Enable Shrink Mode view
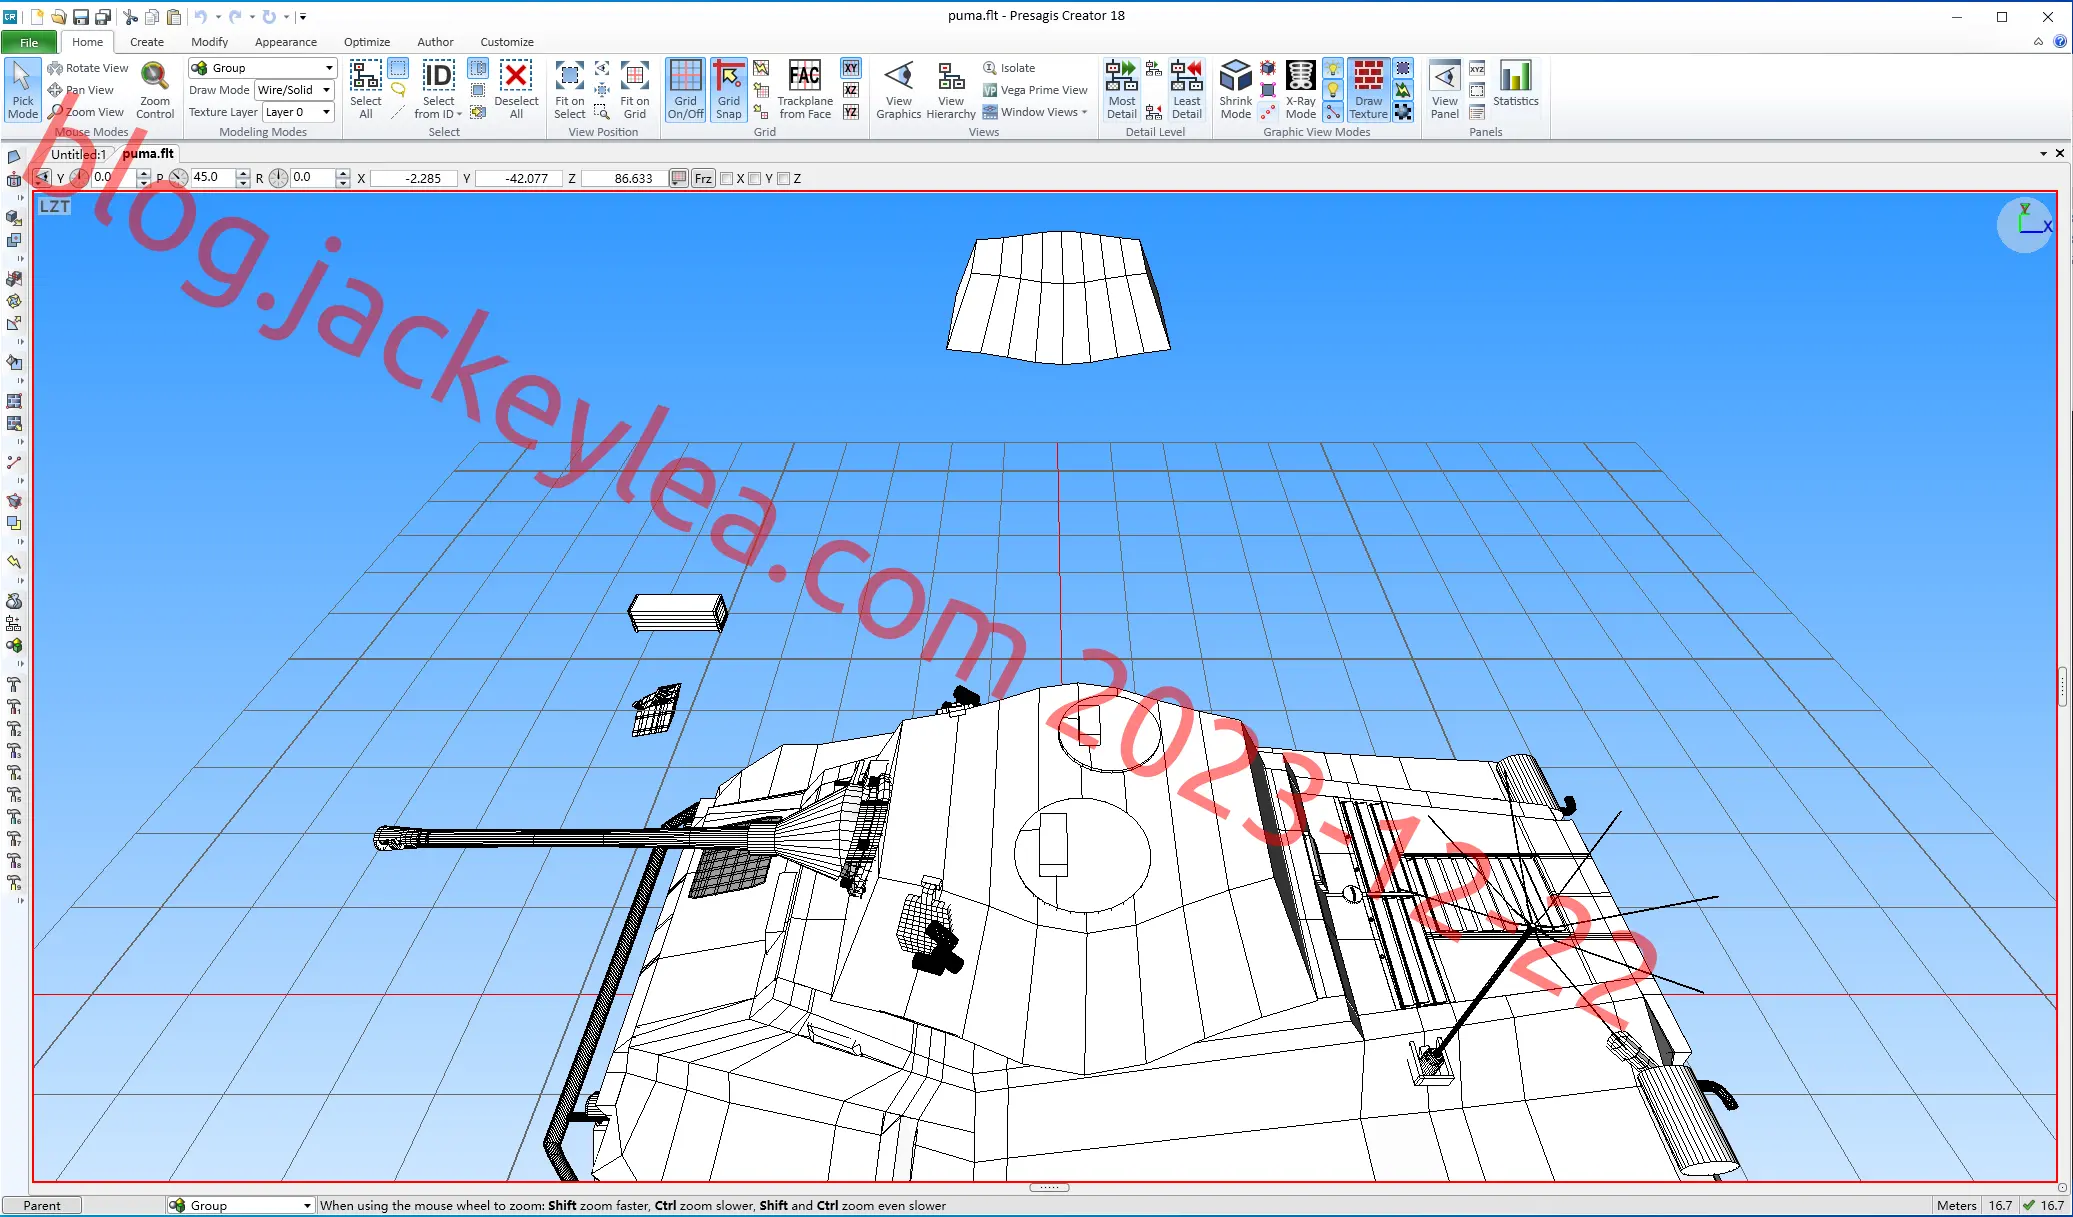This screenshot has height=1217, width=2073. click(1236, 90)
